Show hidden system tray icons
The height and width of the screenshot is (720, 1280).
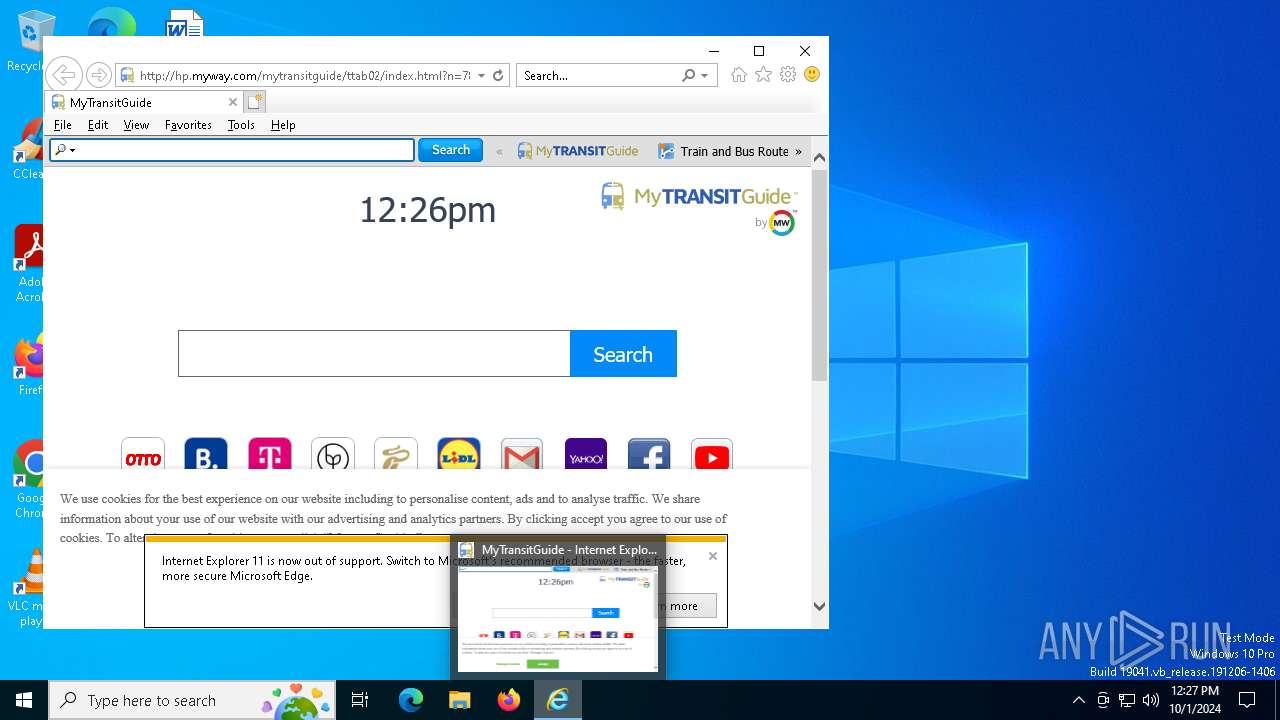tap(1078, 700)
